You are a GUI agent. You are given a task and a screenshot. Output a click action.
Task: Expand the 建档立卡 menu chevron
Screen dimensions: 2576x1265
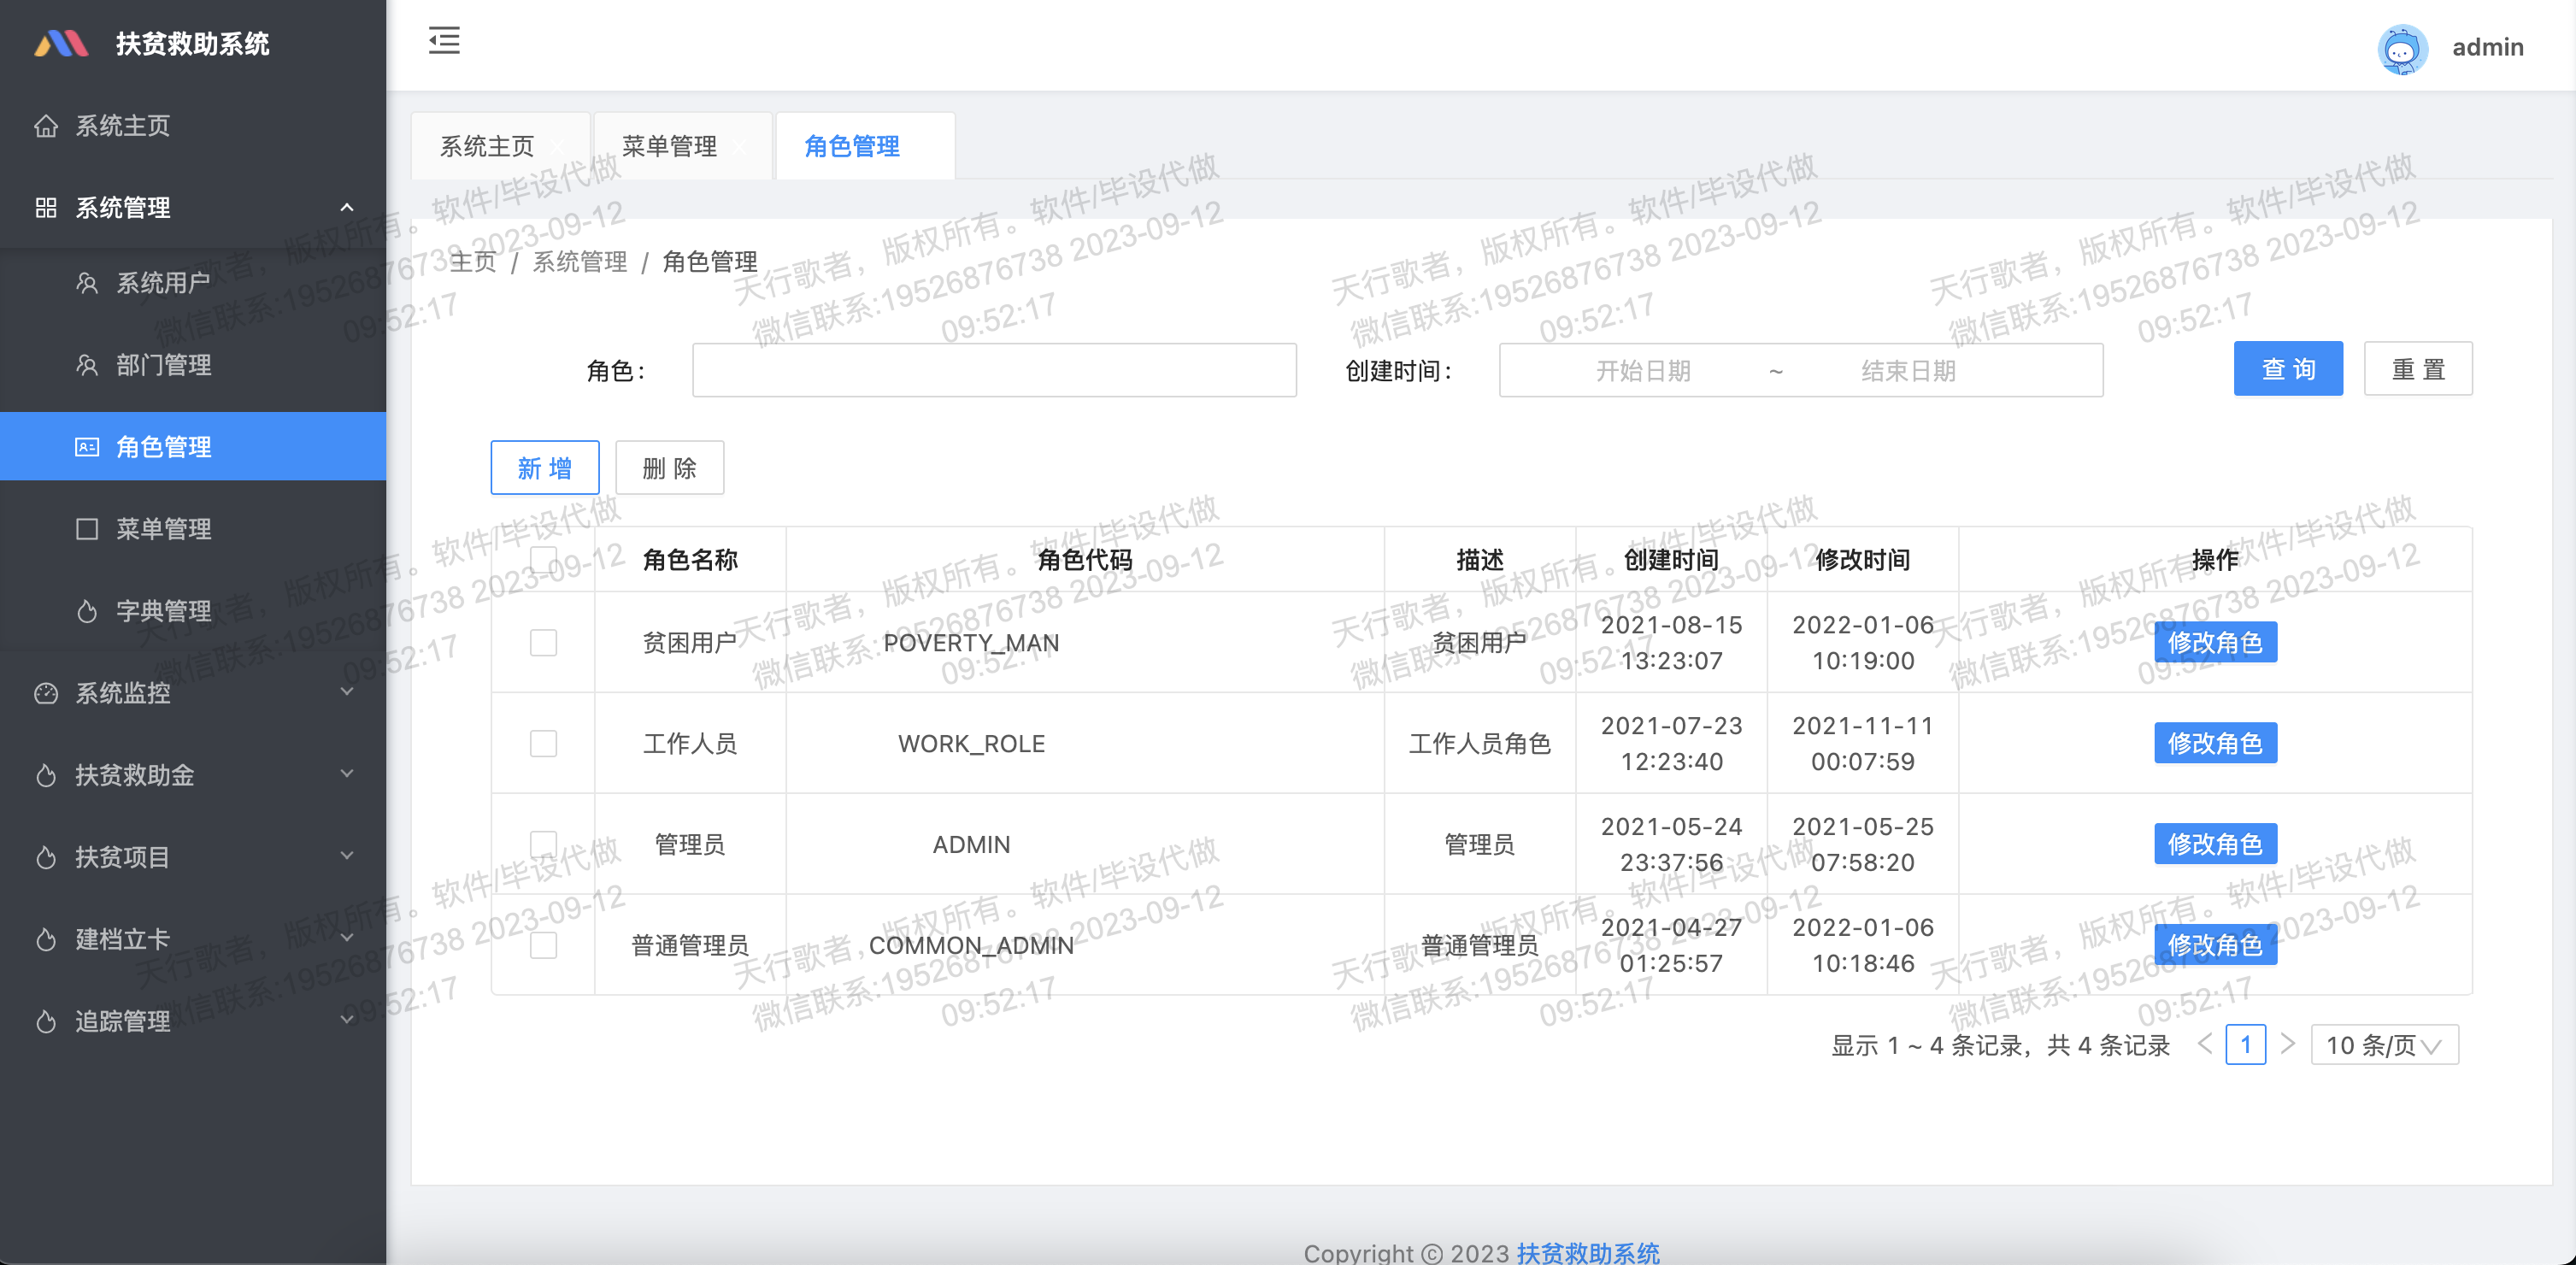tap(347, 938)
